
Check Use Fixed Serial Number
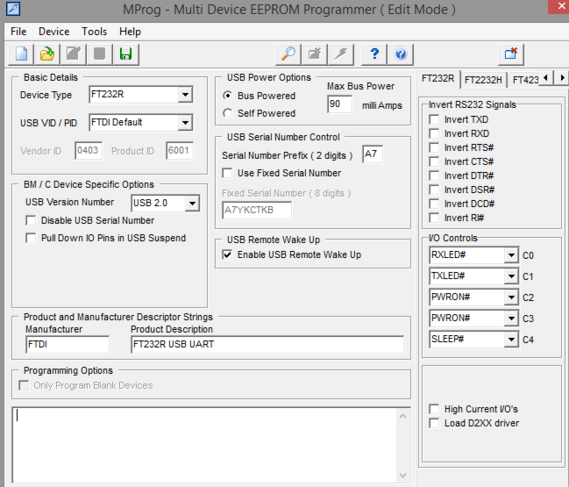point(227,173)
